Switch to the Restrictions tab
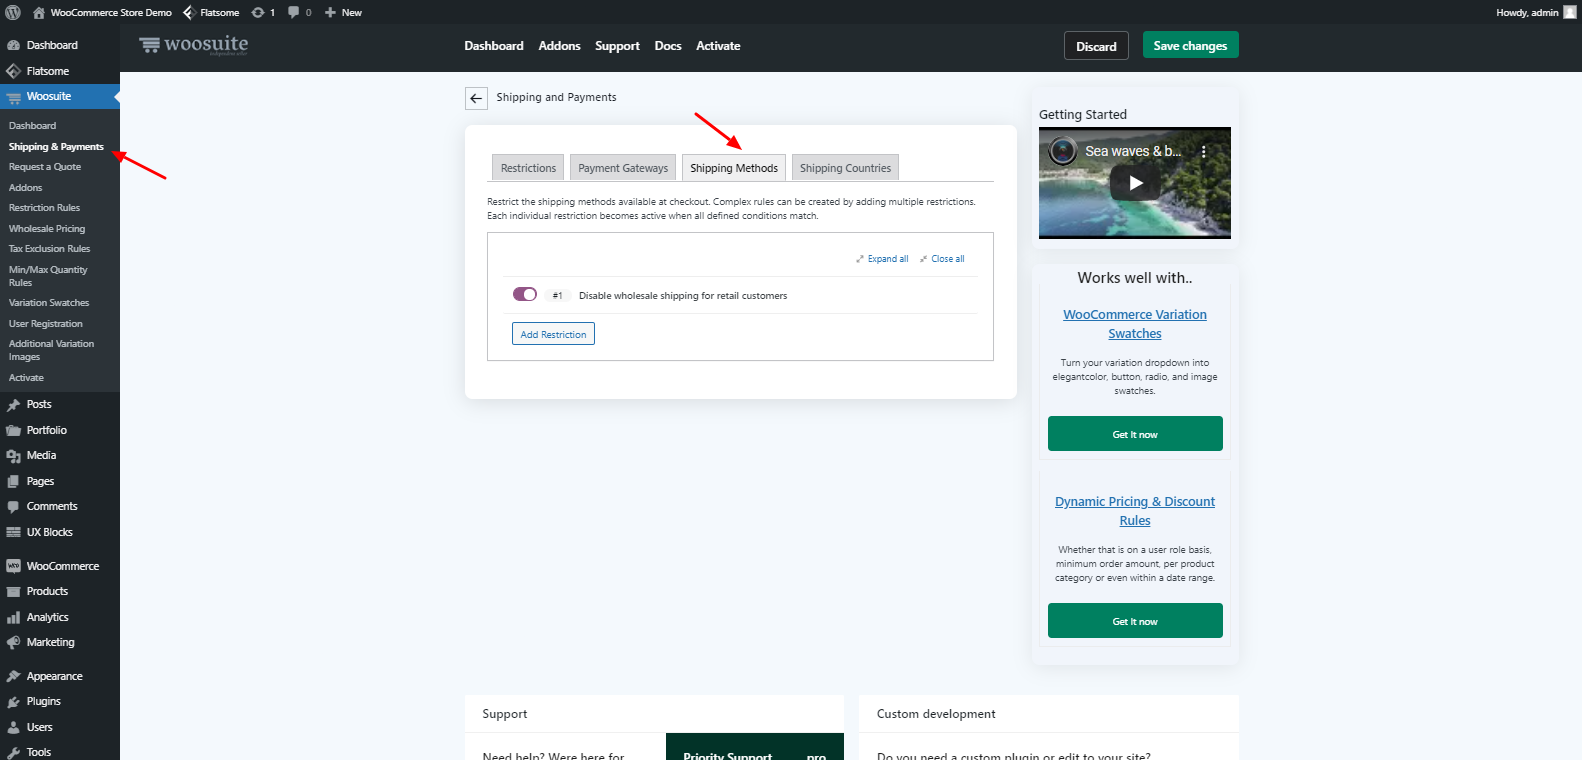Viewport: 1582px width, 760px height. click(528, 168)
